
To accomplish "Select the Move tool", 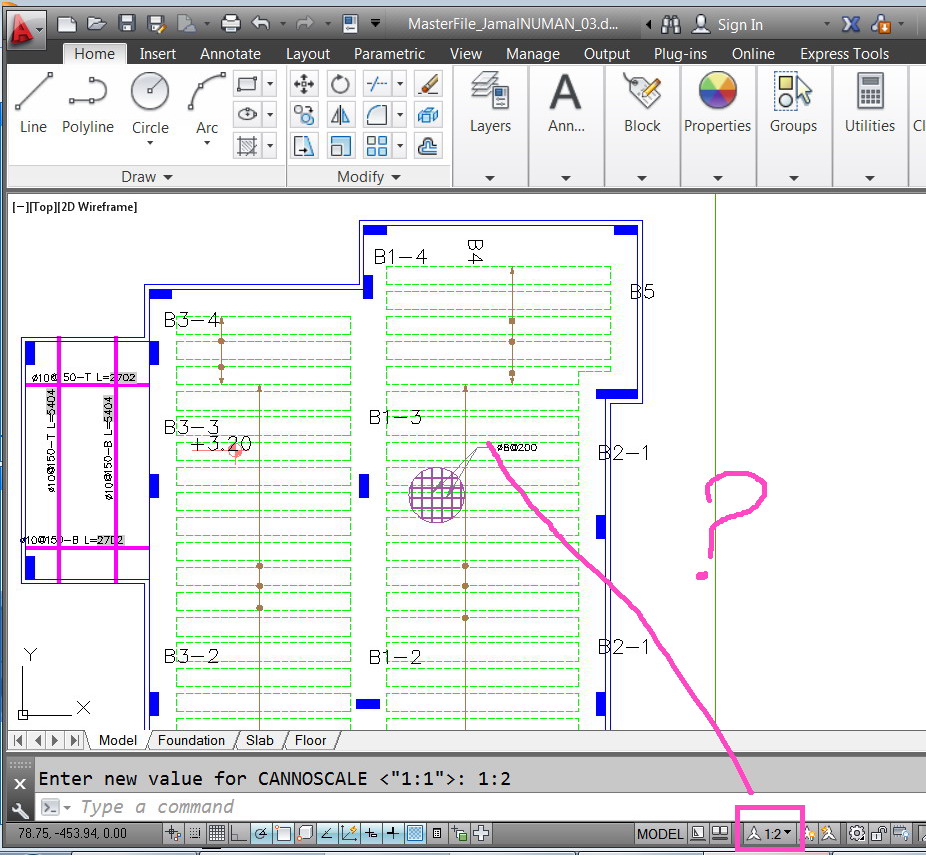I will tap(304, 84).
